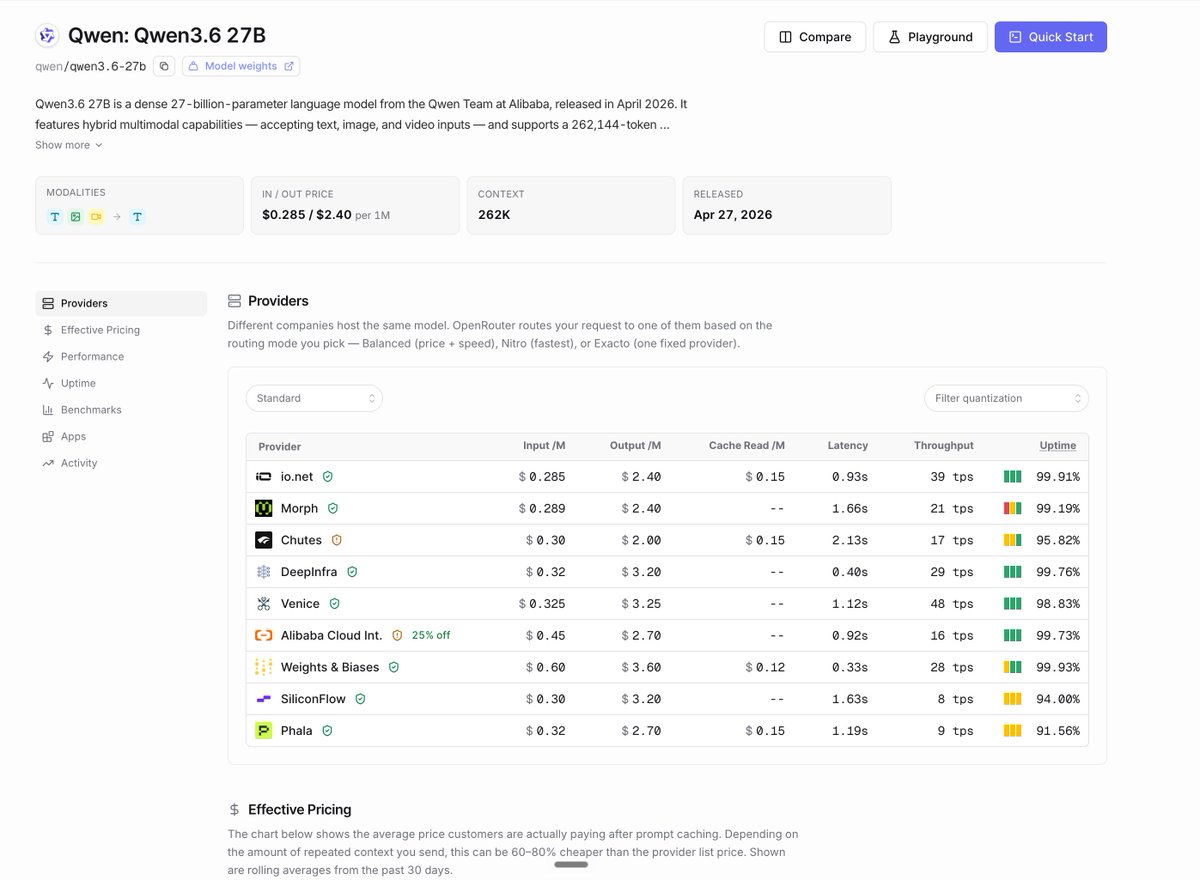Click the green shield beside DeepInfra
The width and height of the screenshot is (1200, 880).
pyautogui.click(x=352, y=572)
